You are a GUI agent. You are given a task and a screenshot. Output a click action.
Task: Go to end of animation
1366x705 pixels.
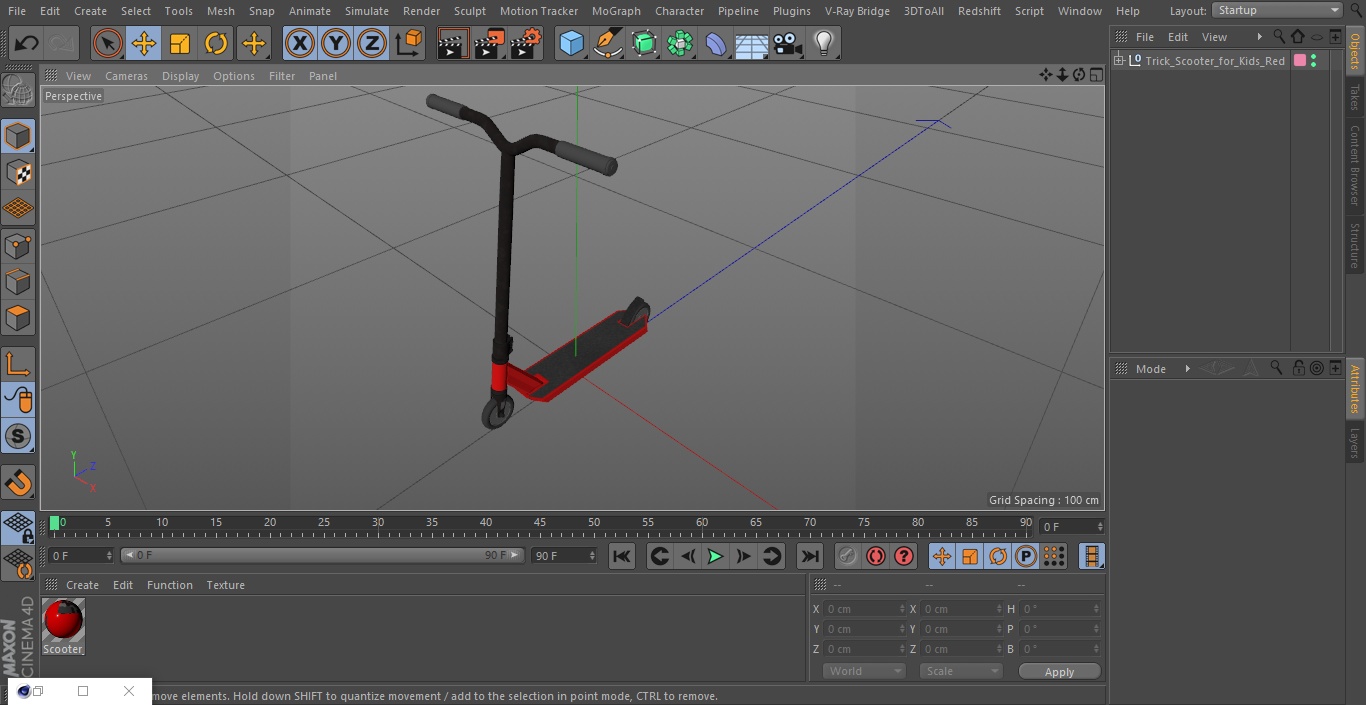810,556
